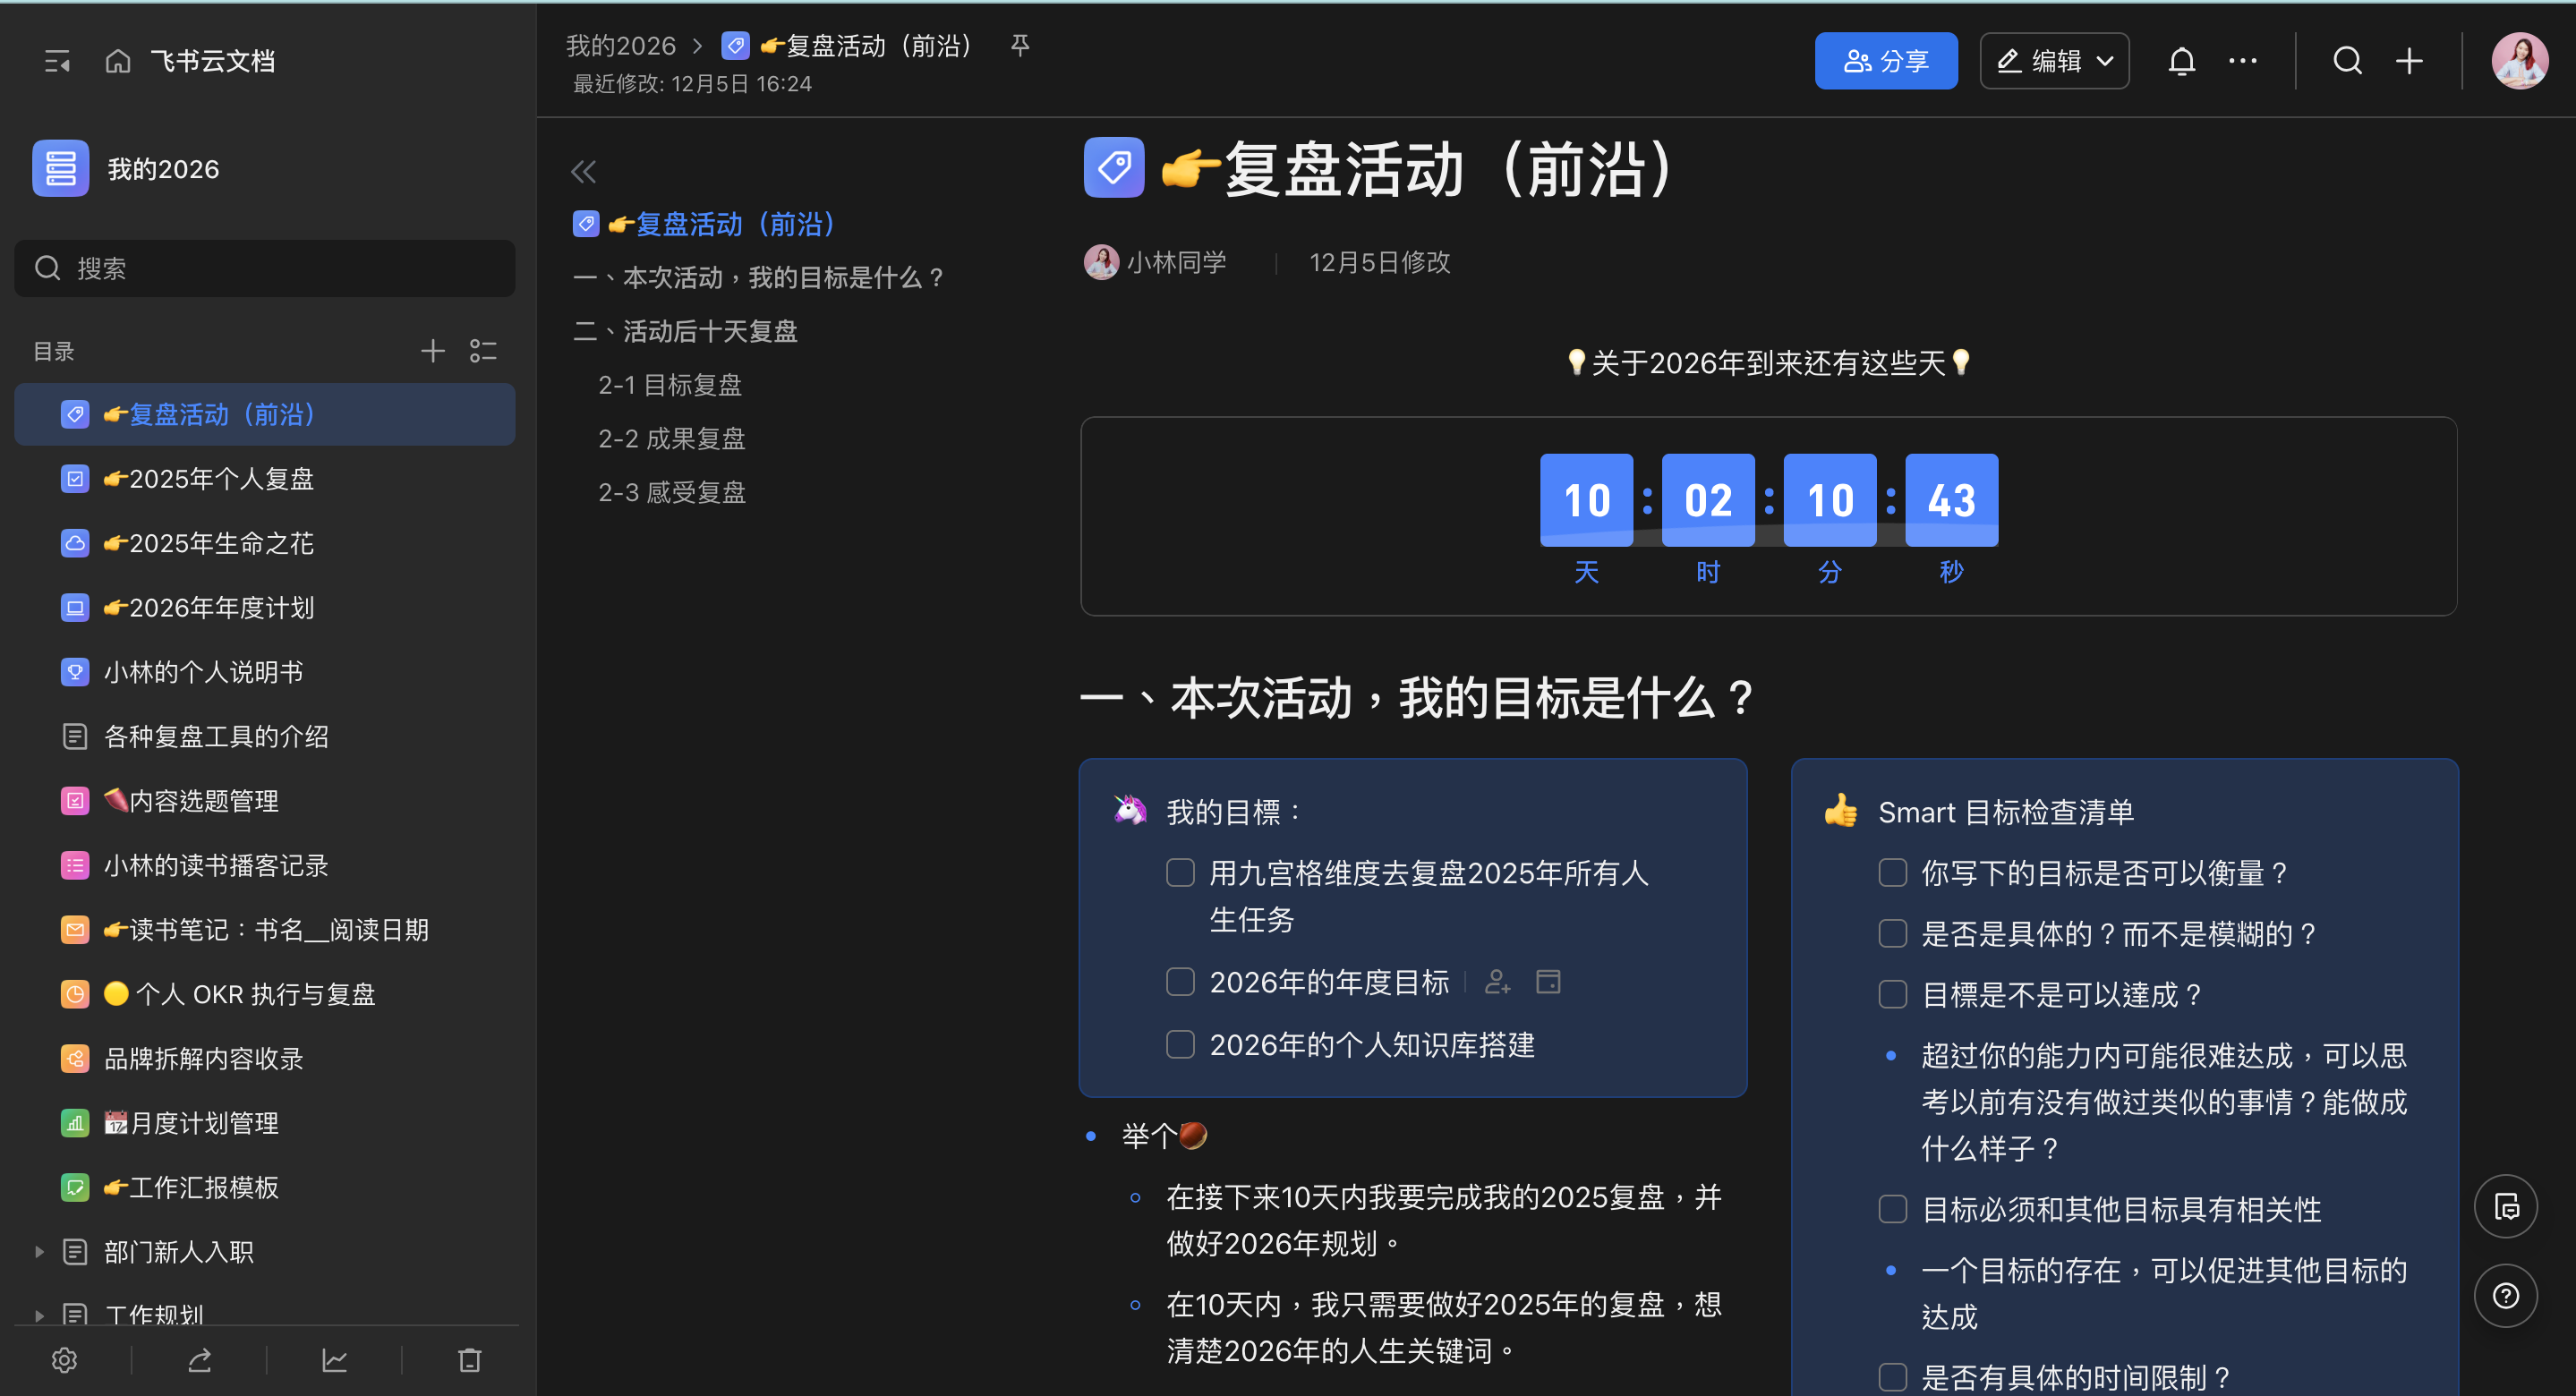Click the sidebar 搜索 input field
The image size is (2576, 1396).
265,268
